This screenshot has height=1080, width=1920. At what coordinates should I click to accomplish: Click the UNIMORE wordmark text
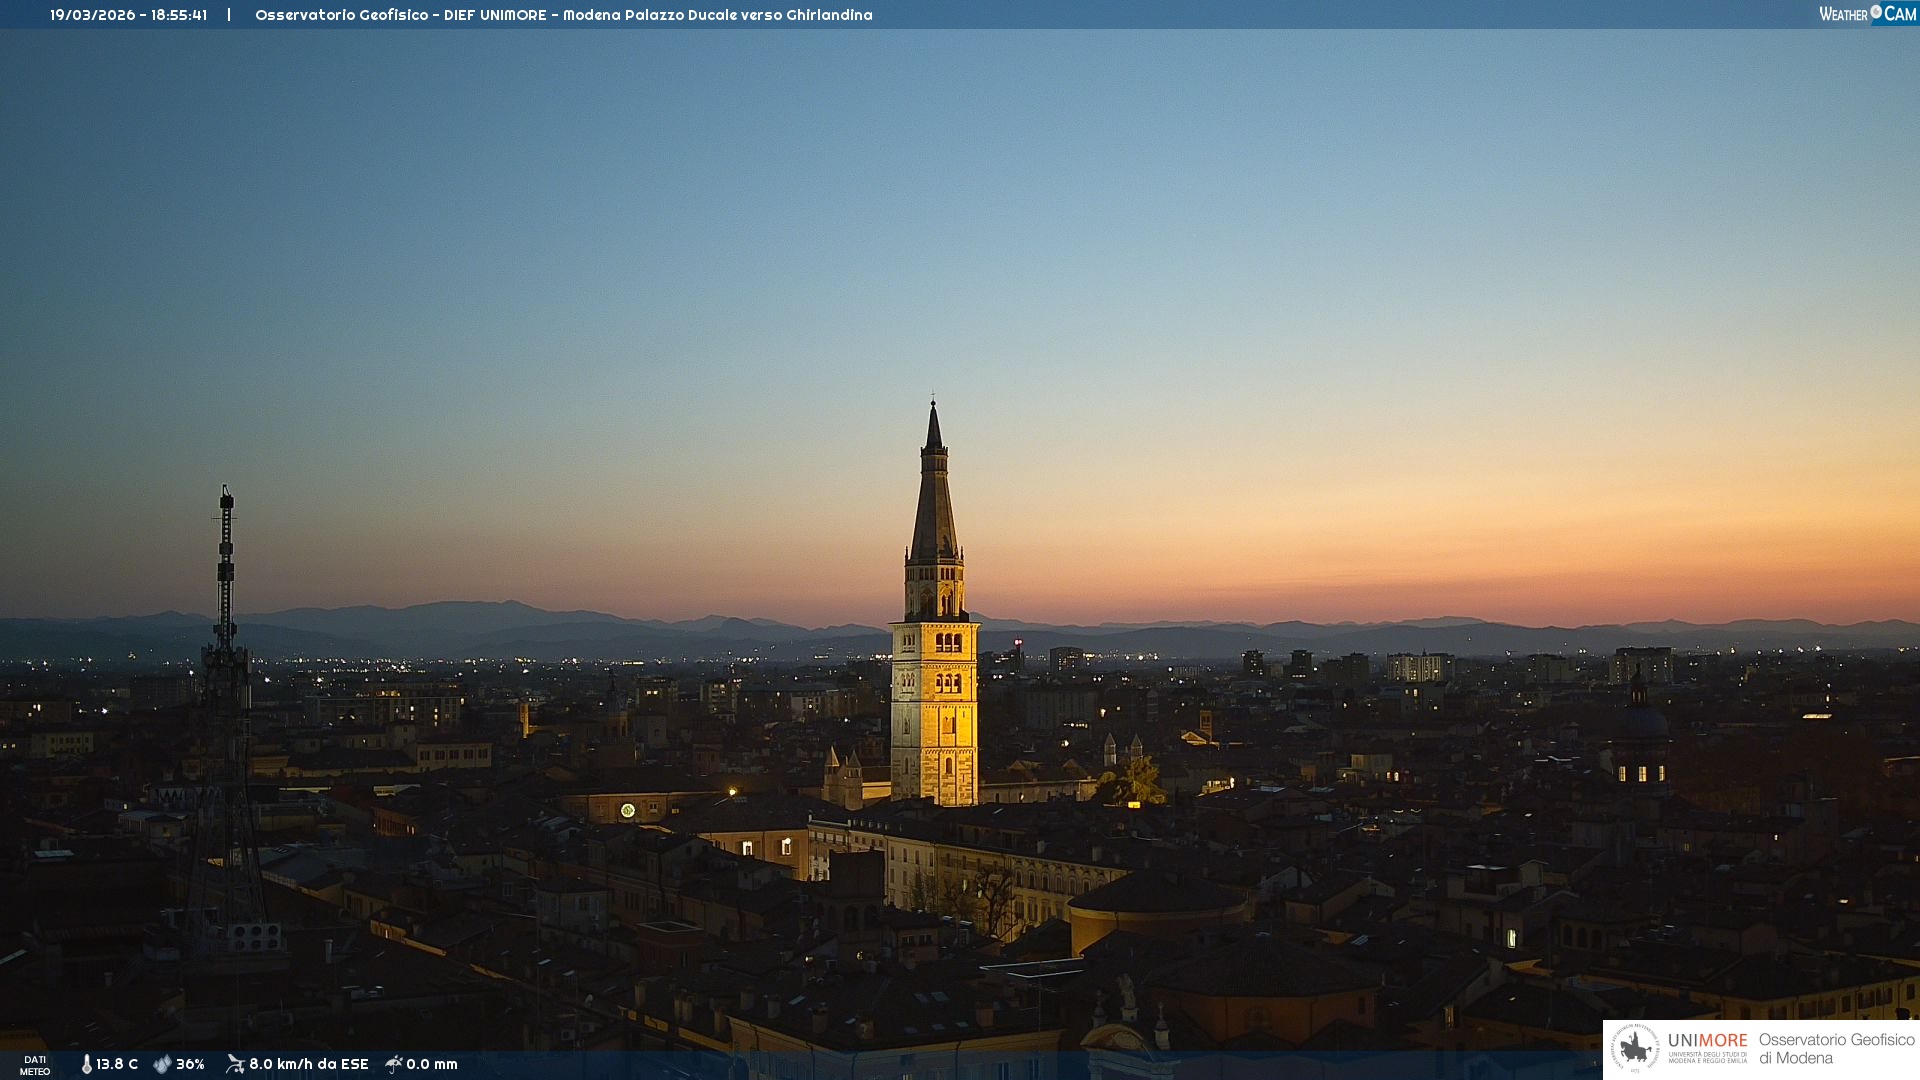[x=1707, y=1041]
